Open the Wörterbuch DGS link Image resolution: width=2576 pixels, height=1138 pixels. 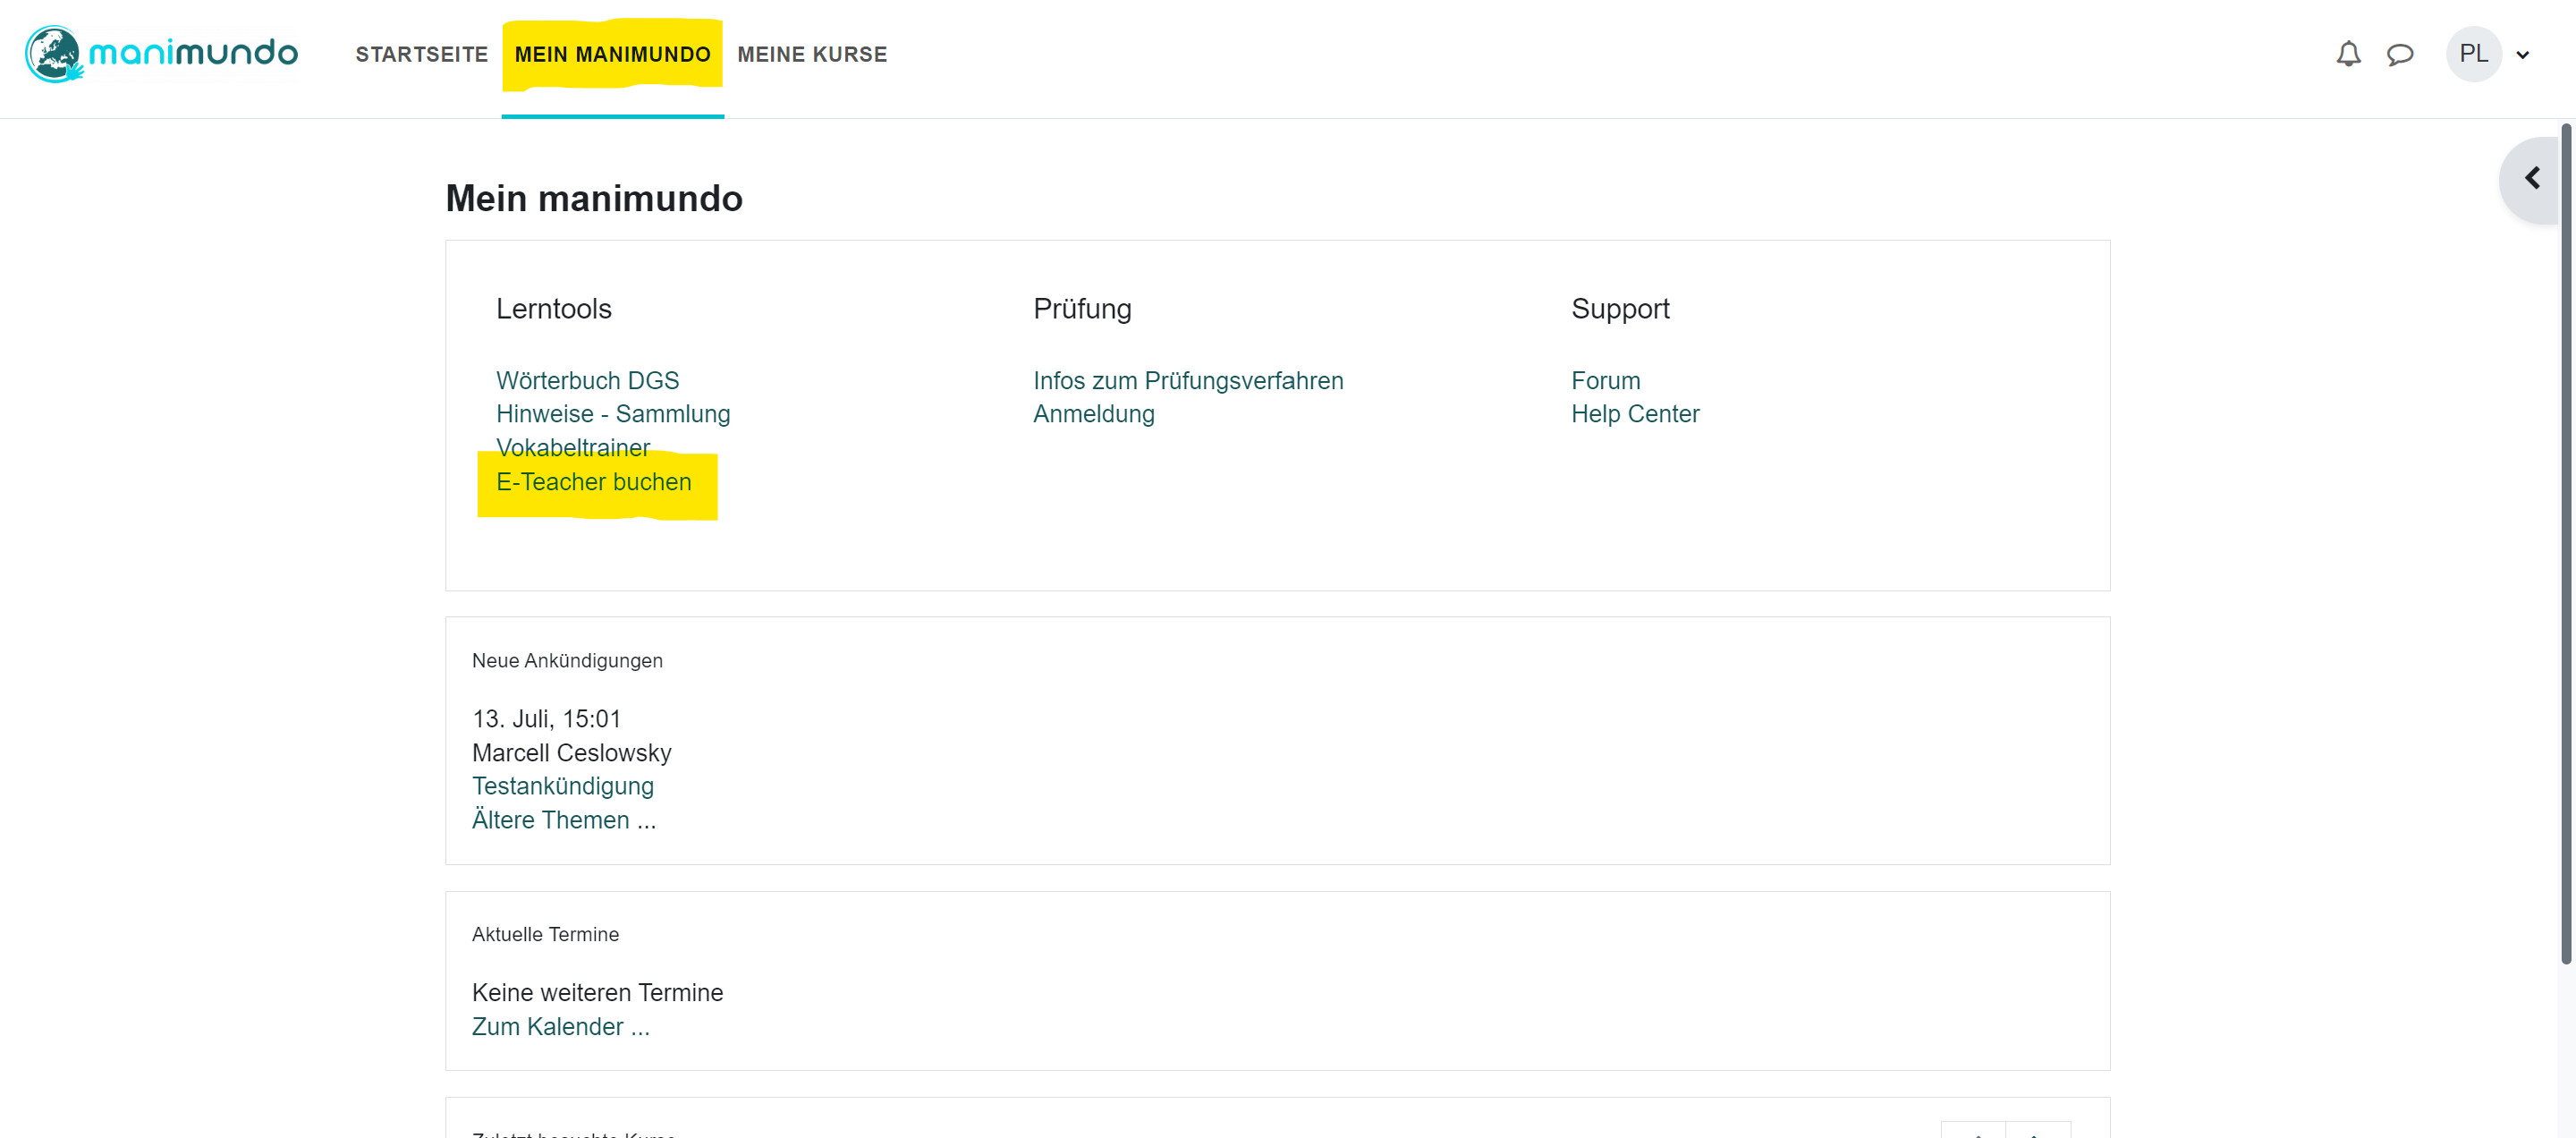pyautogui.click(x=587, y=380)
